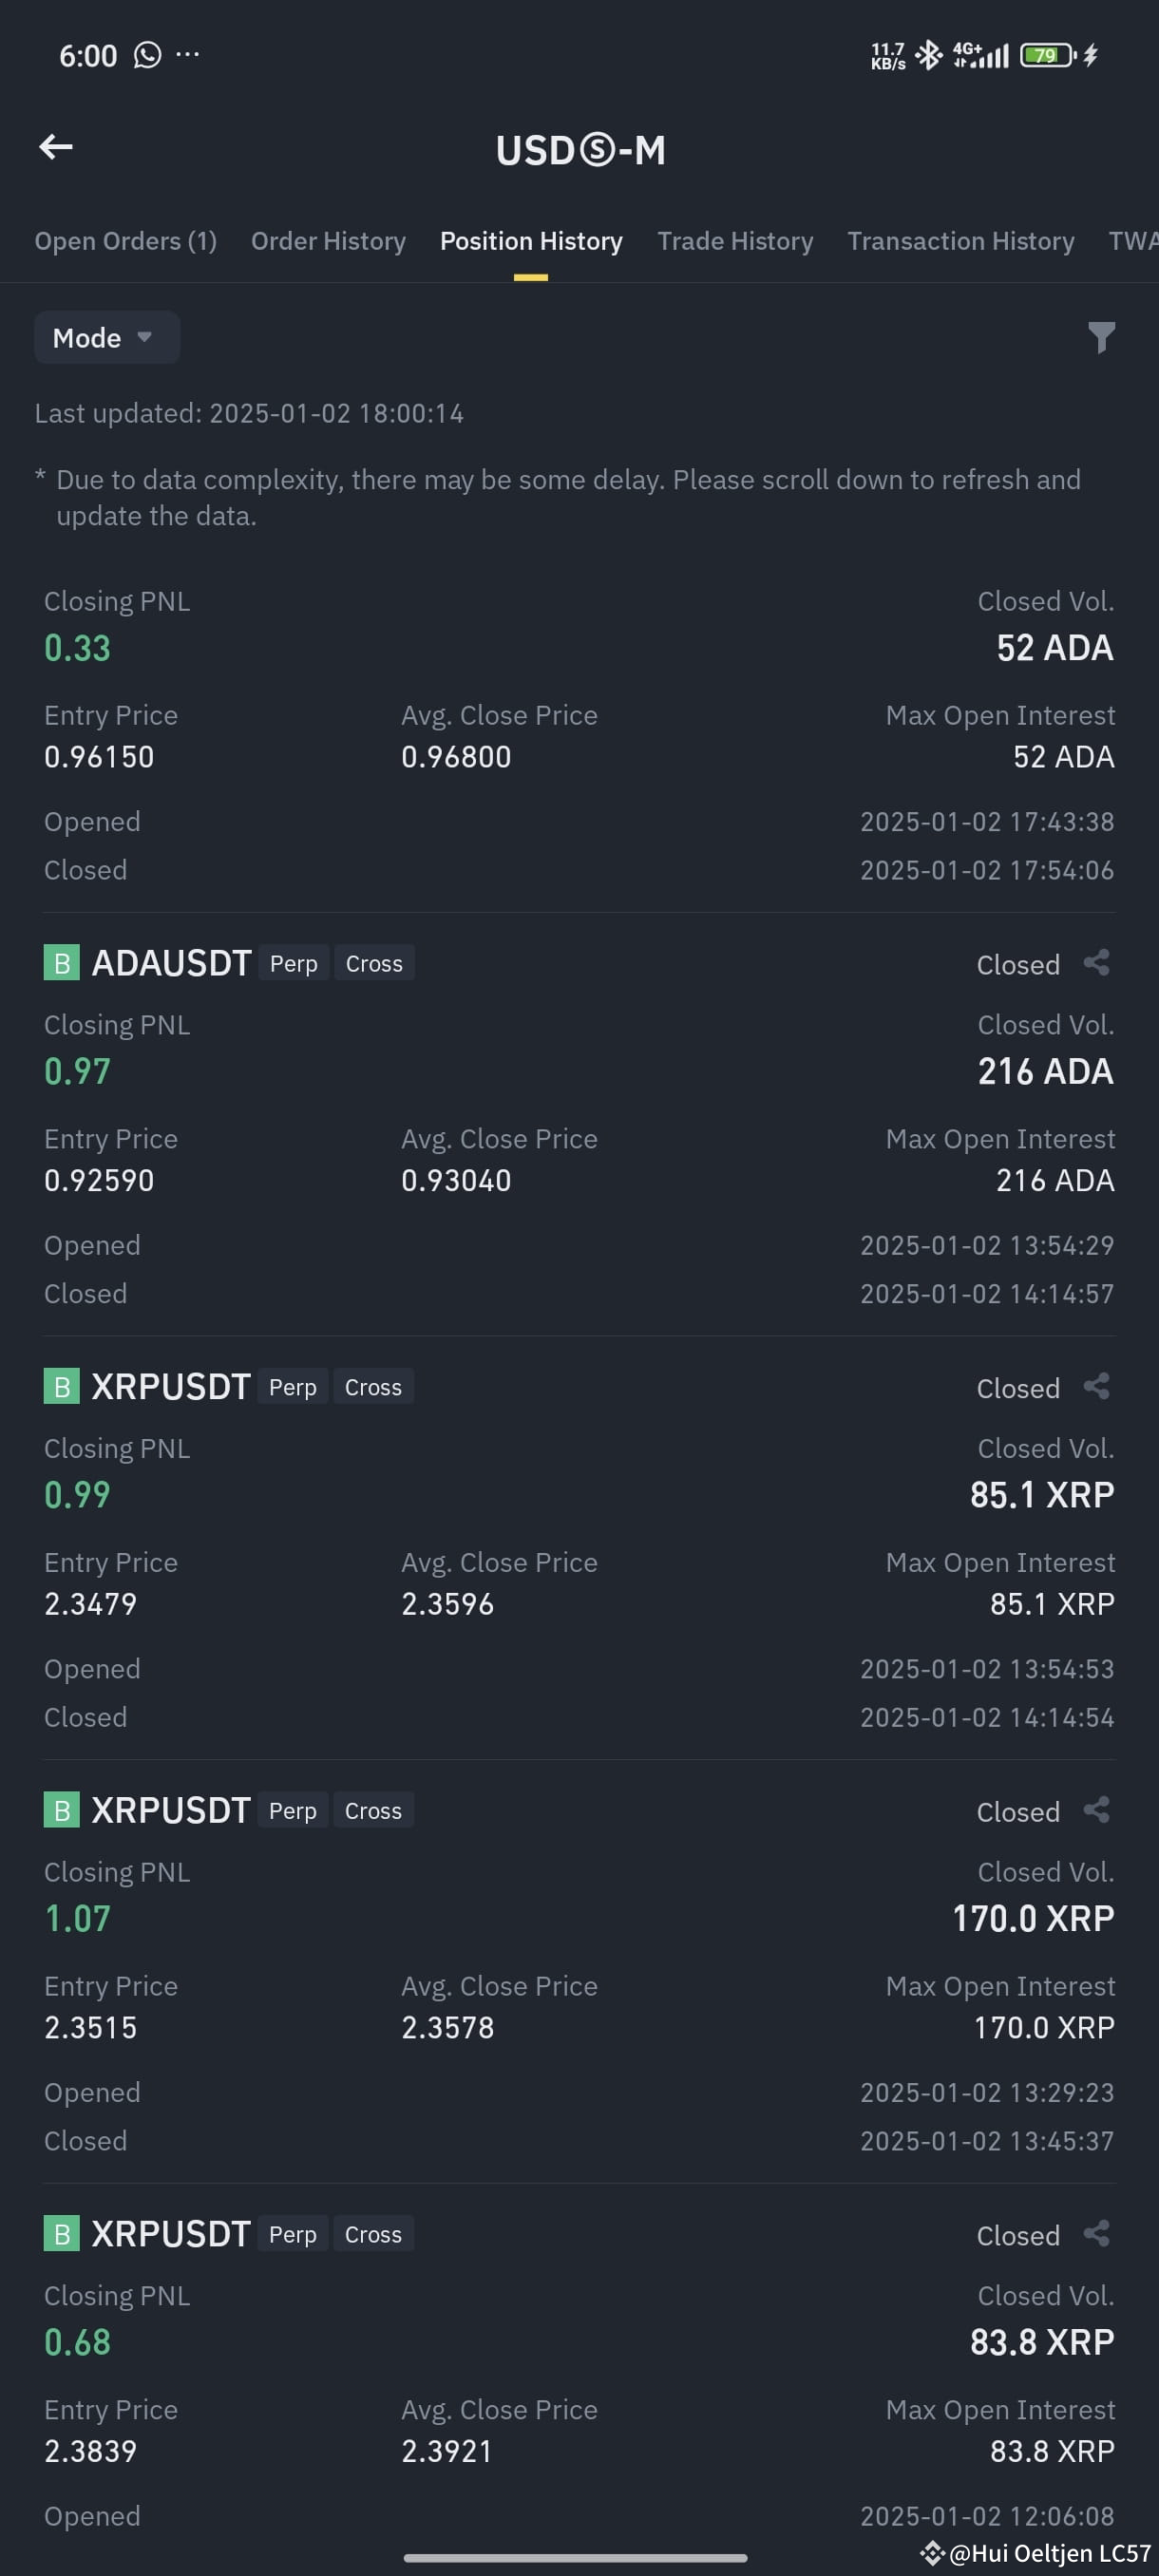Open the Trade History tab
Screen dimensions: 1159x2576
tap(735, 241)
